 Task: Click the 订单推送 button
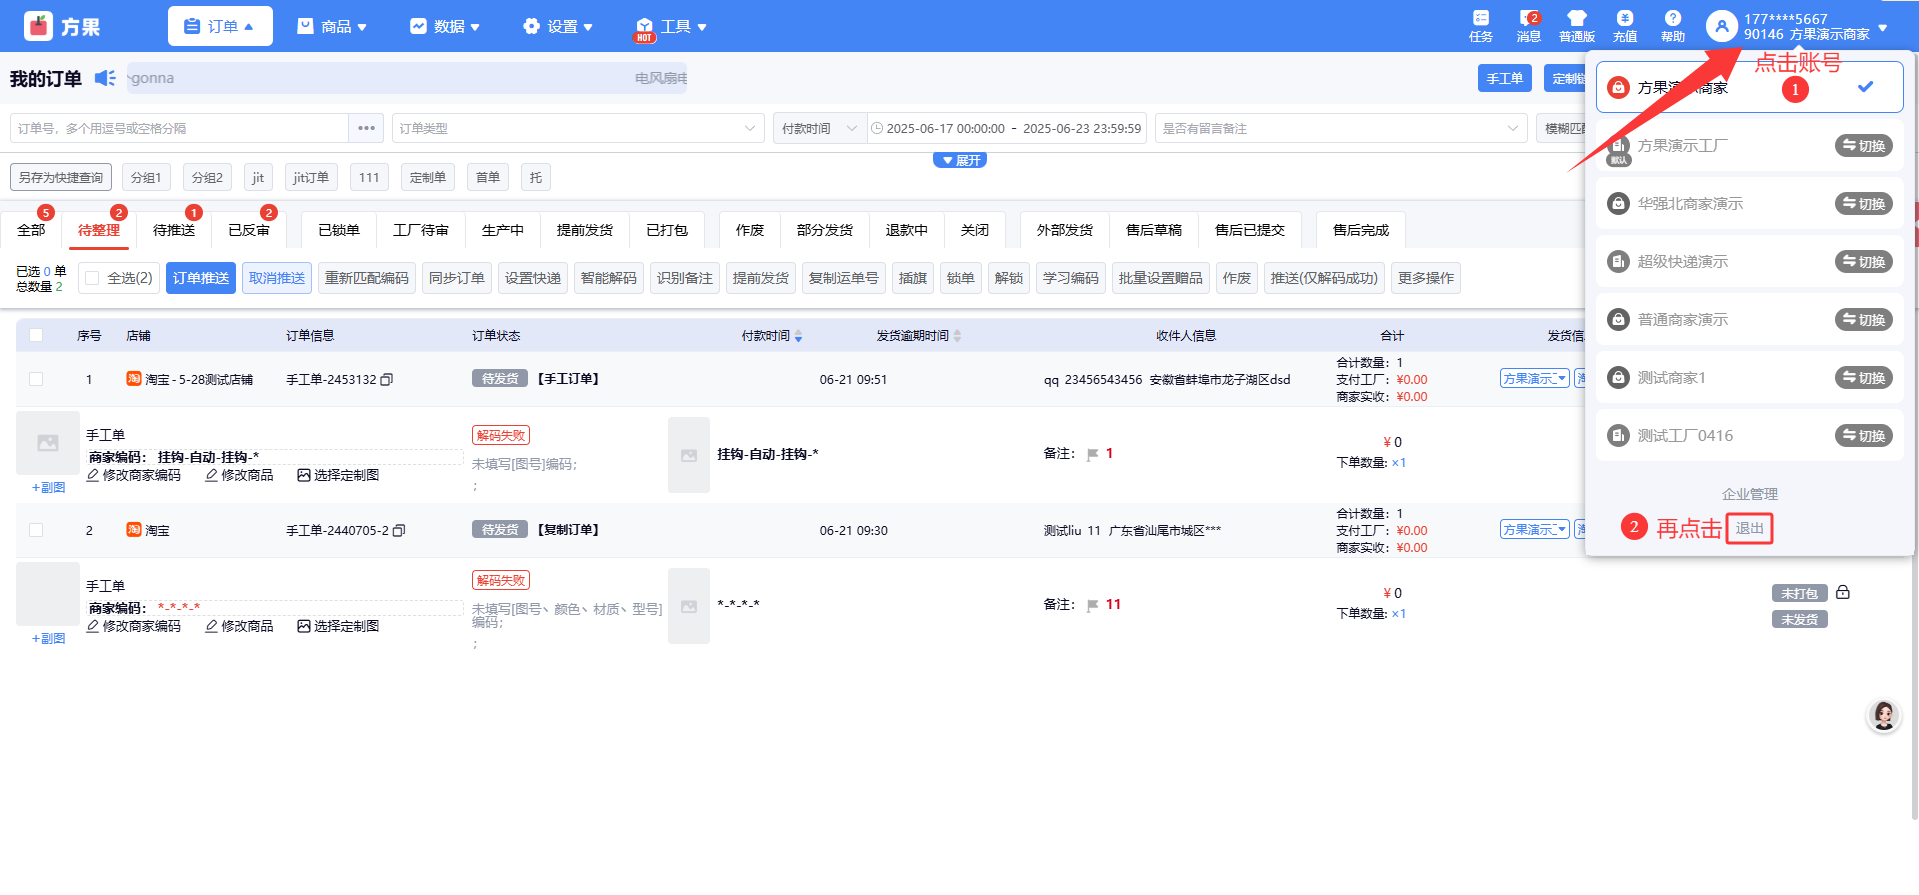point(201,278)
